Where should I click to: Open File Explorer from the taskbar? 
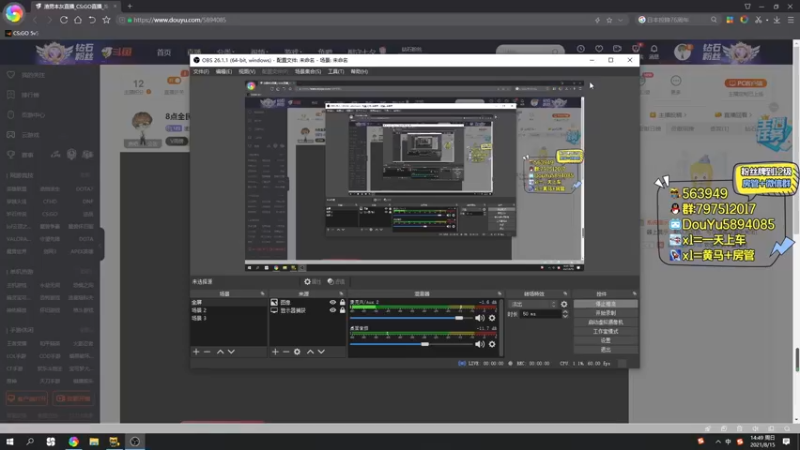pos(94,441)
